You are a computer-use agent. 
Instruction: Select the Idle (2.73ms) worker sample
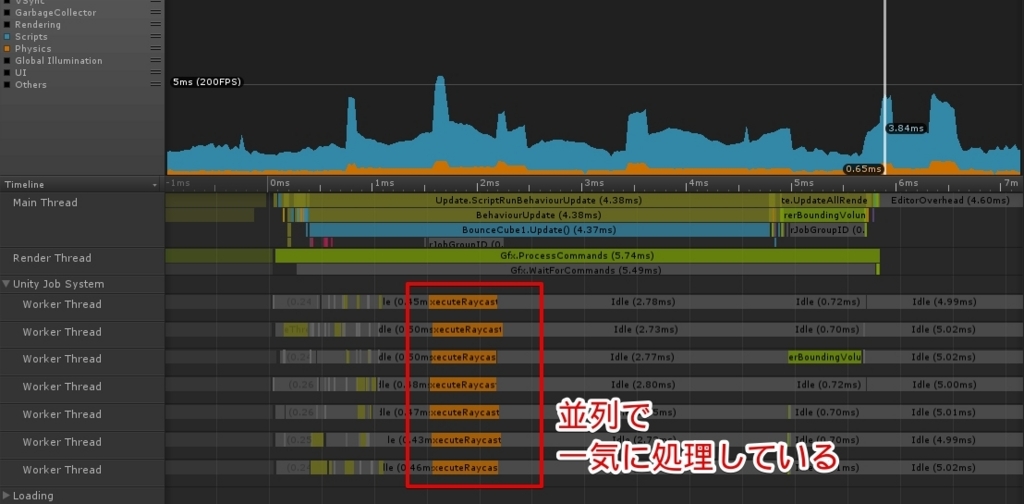pyautogui.click(x=644, y=330)
